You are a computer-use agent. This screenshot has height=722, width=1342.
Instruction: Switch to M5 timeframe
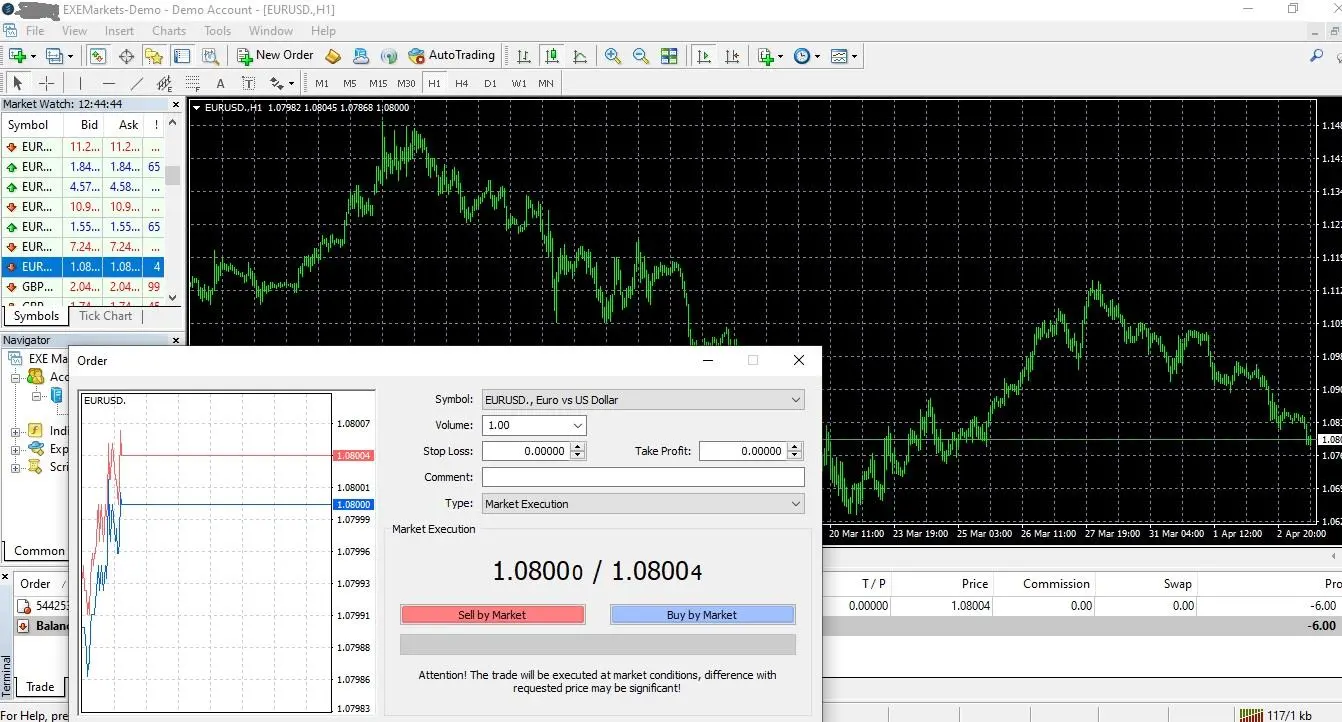click(349, 83)
